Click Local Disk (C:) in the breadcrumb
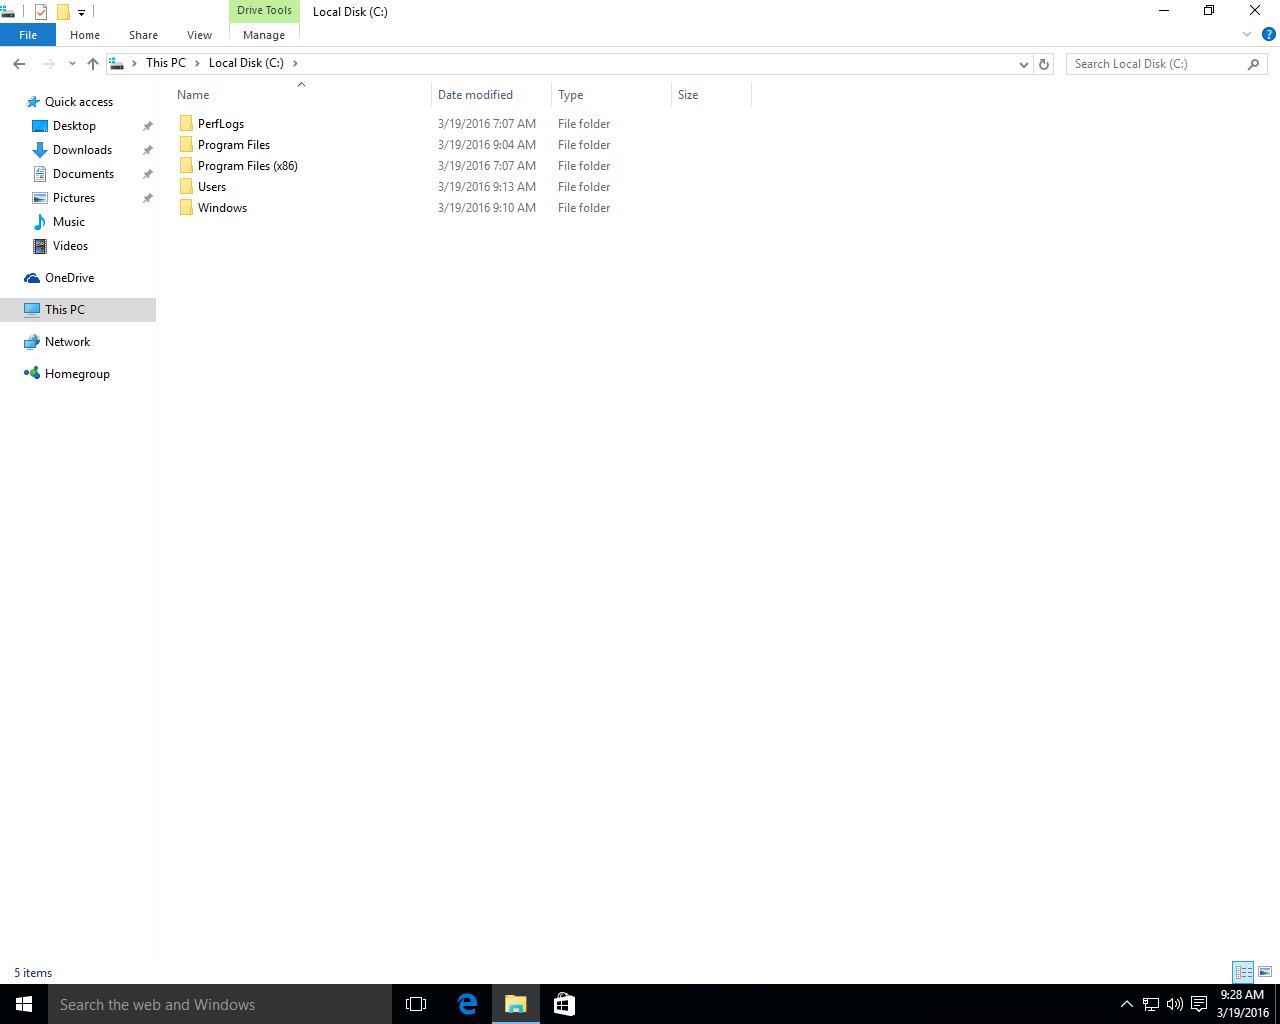 [x=246, y=63]
